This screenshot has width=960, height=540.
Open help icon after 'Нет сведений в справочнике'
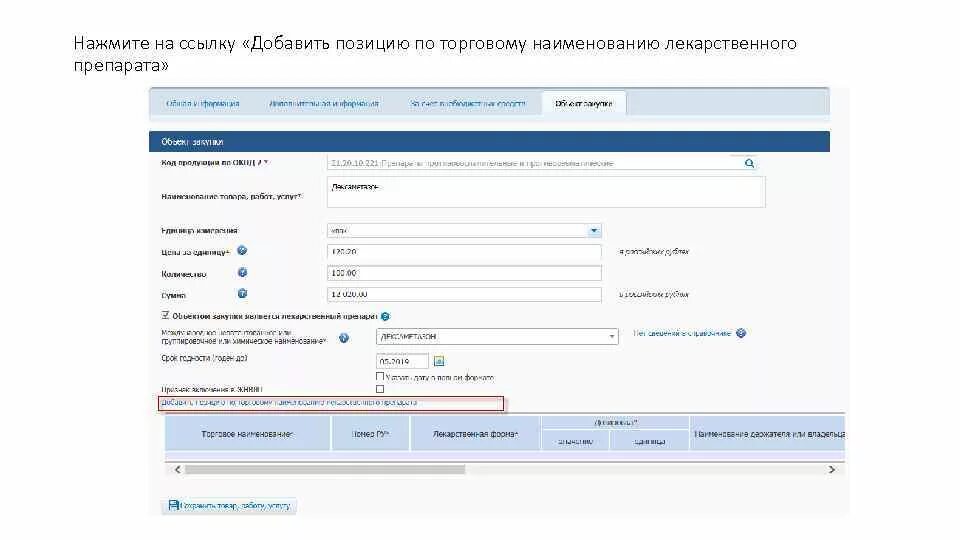coord(741,333)
